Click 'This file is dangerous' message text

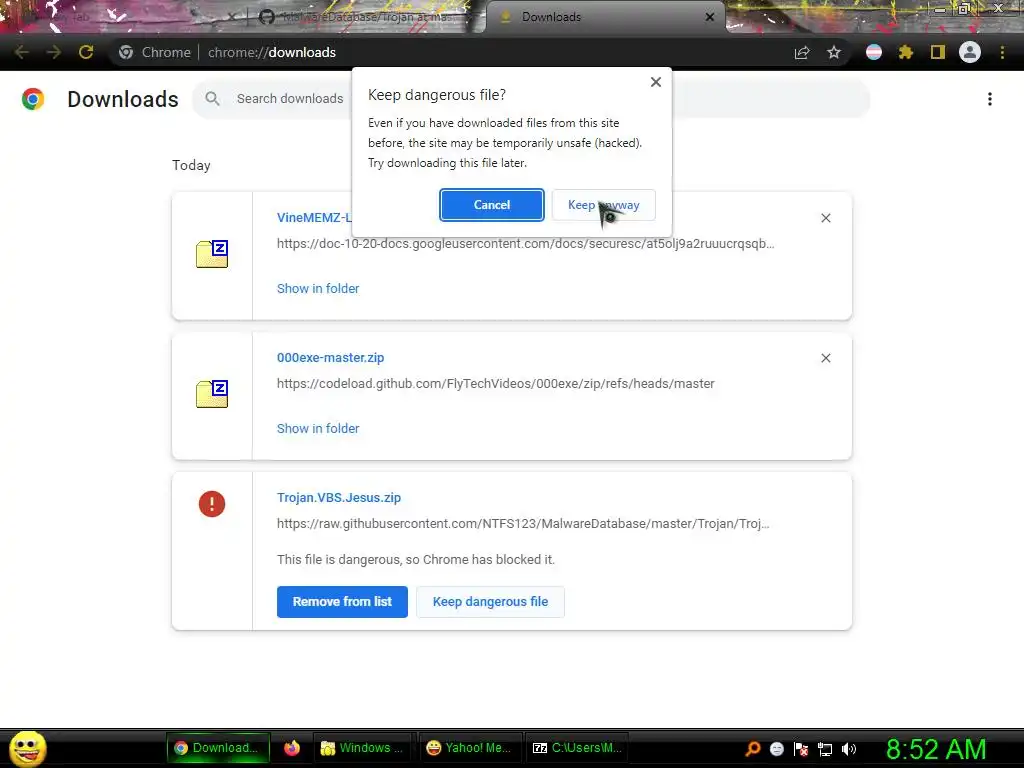tap(416, 560)
